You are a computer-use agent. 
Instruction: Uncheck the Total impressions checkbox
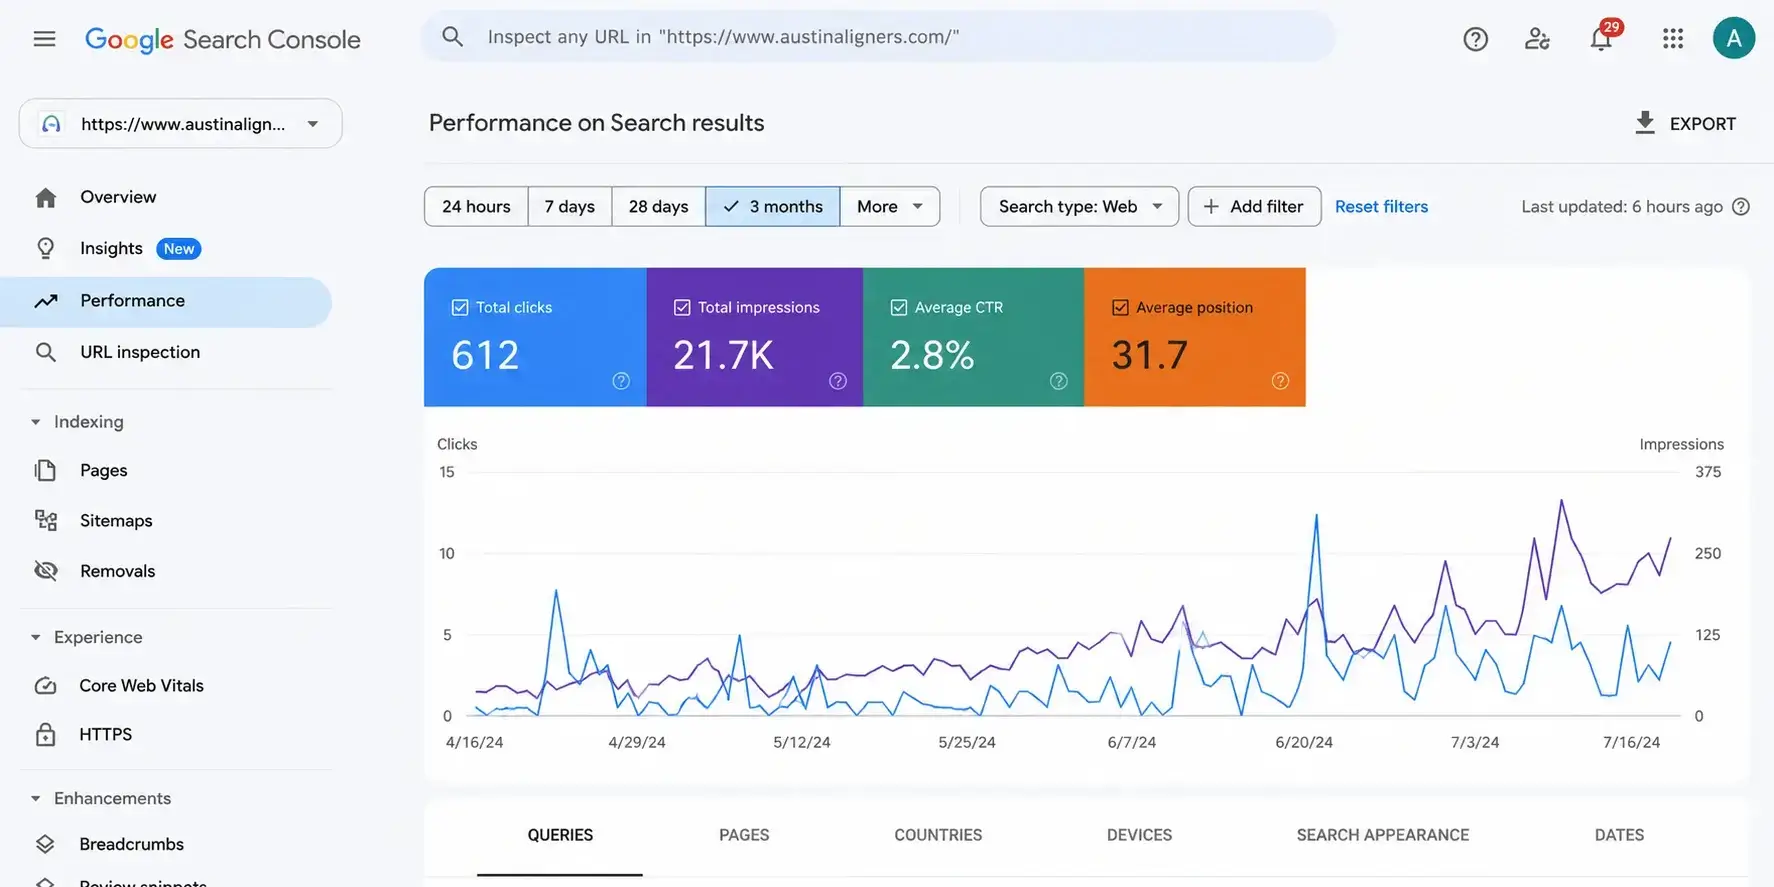point(682,308)
